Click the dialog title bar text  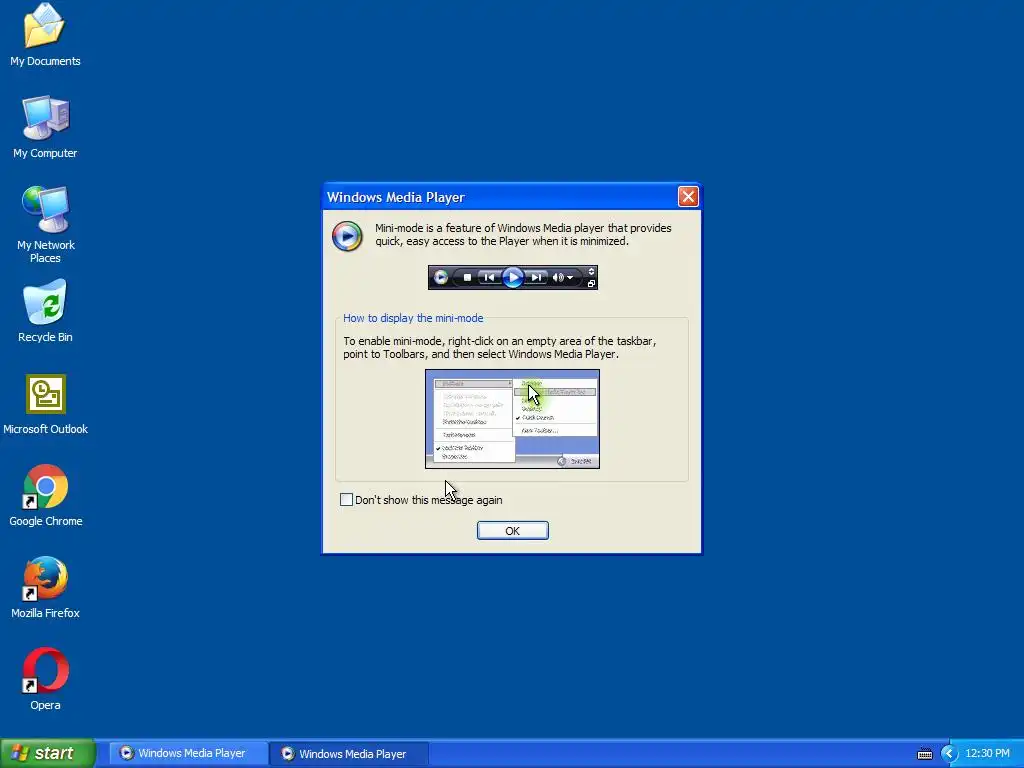tap(396, 197)
